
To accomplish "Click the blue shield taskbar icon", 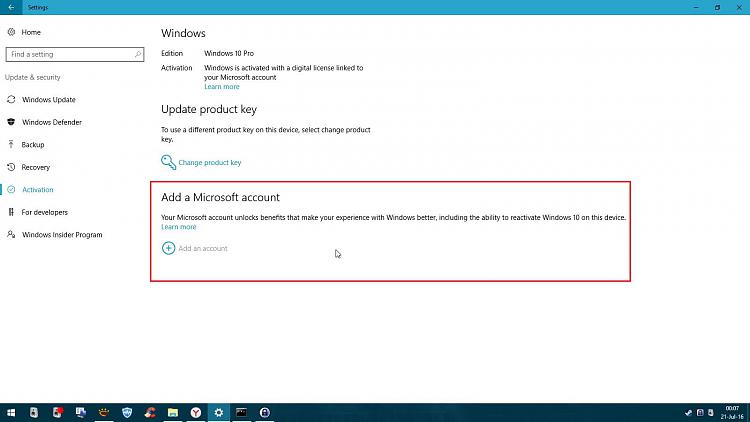I will pyautogui.click(x=127, y=412).
